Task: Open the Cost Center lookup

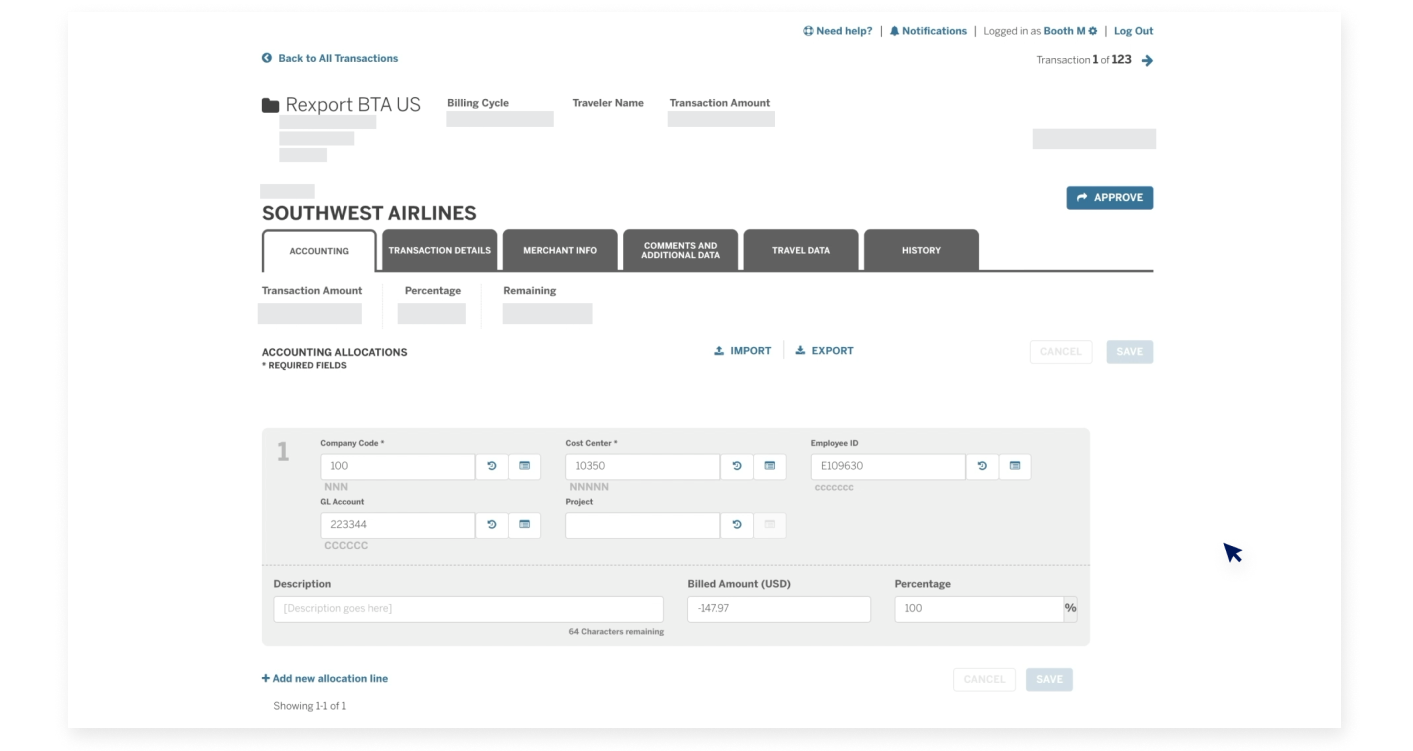Action: pyautogui.click(x=770, y=466)
